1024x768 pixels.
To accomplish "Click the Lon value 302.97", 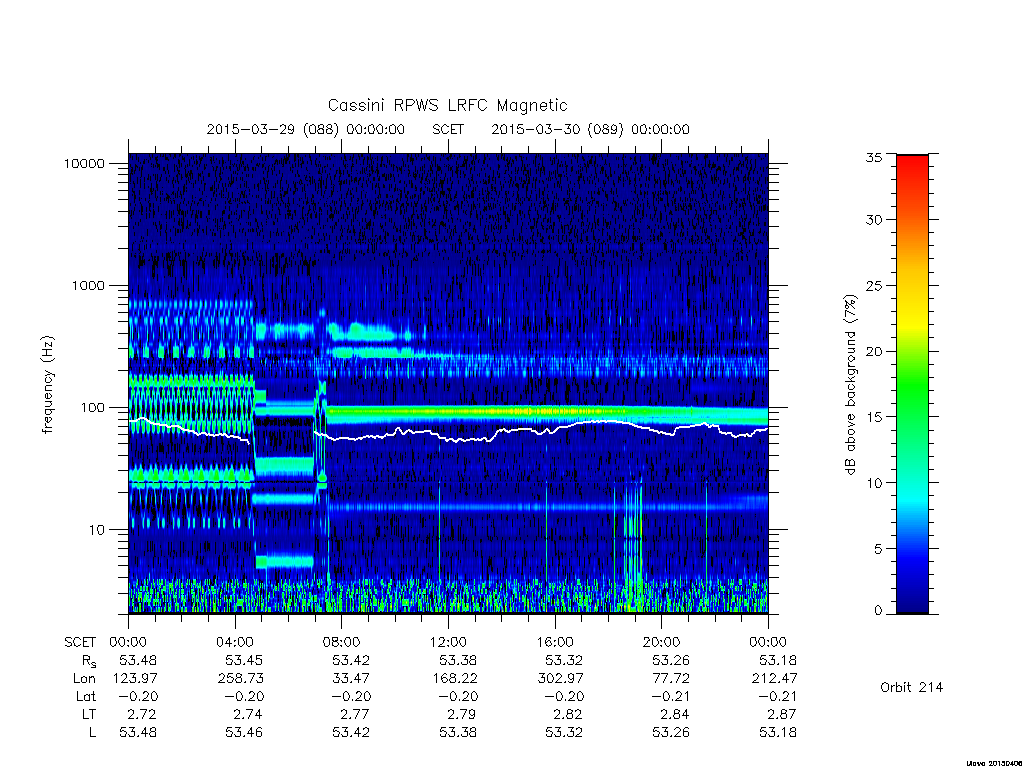I will [x=560, y=679].
